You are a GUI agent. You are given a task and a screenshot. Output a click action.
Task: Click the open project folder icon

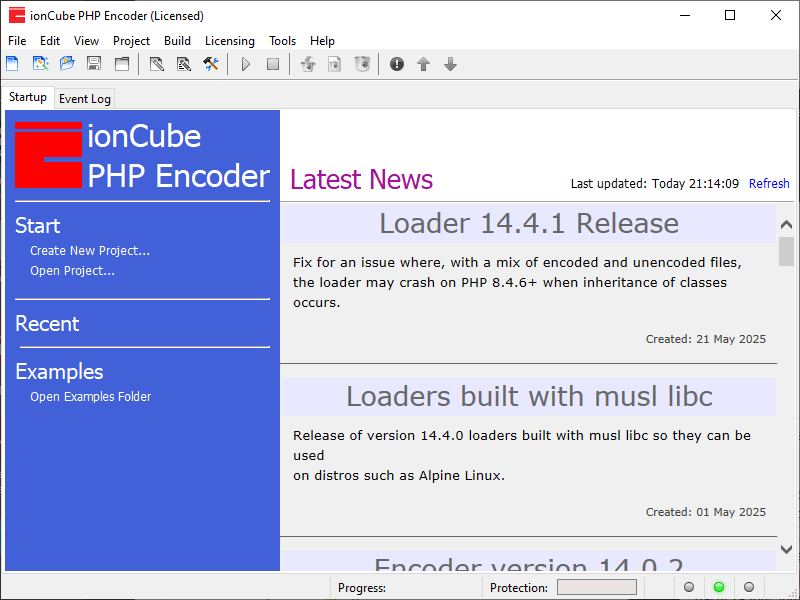coord(67,64)
